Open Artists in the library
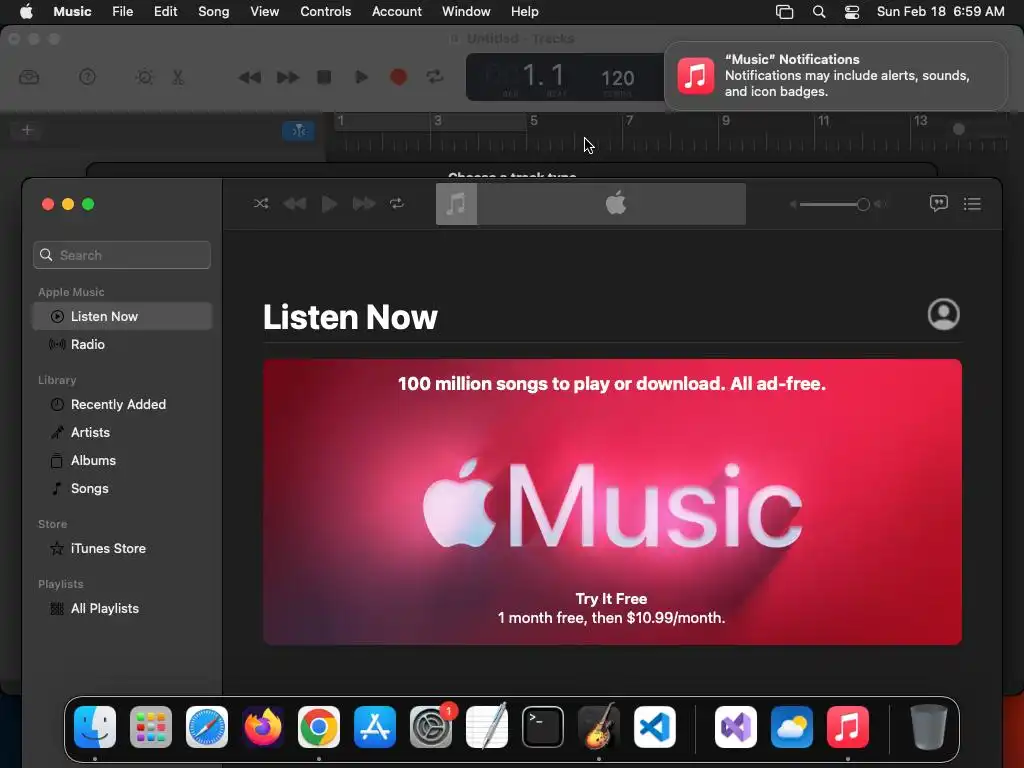The height and width of the screenshot is (768, 1024). (122, 432)
